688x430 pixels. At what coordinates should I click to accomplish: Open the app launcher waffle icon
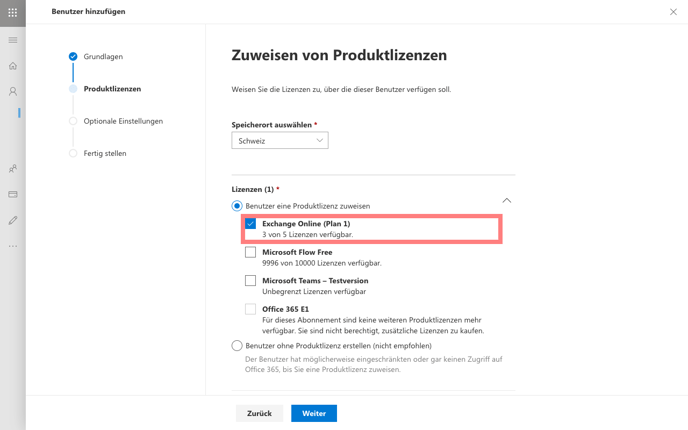pyautogui.click(x=13, y=13)
